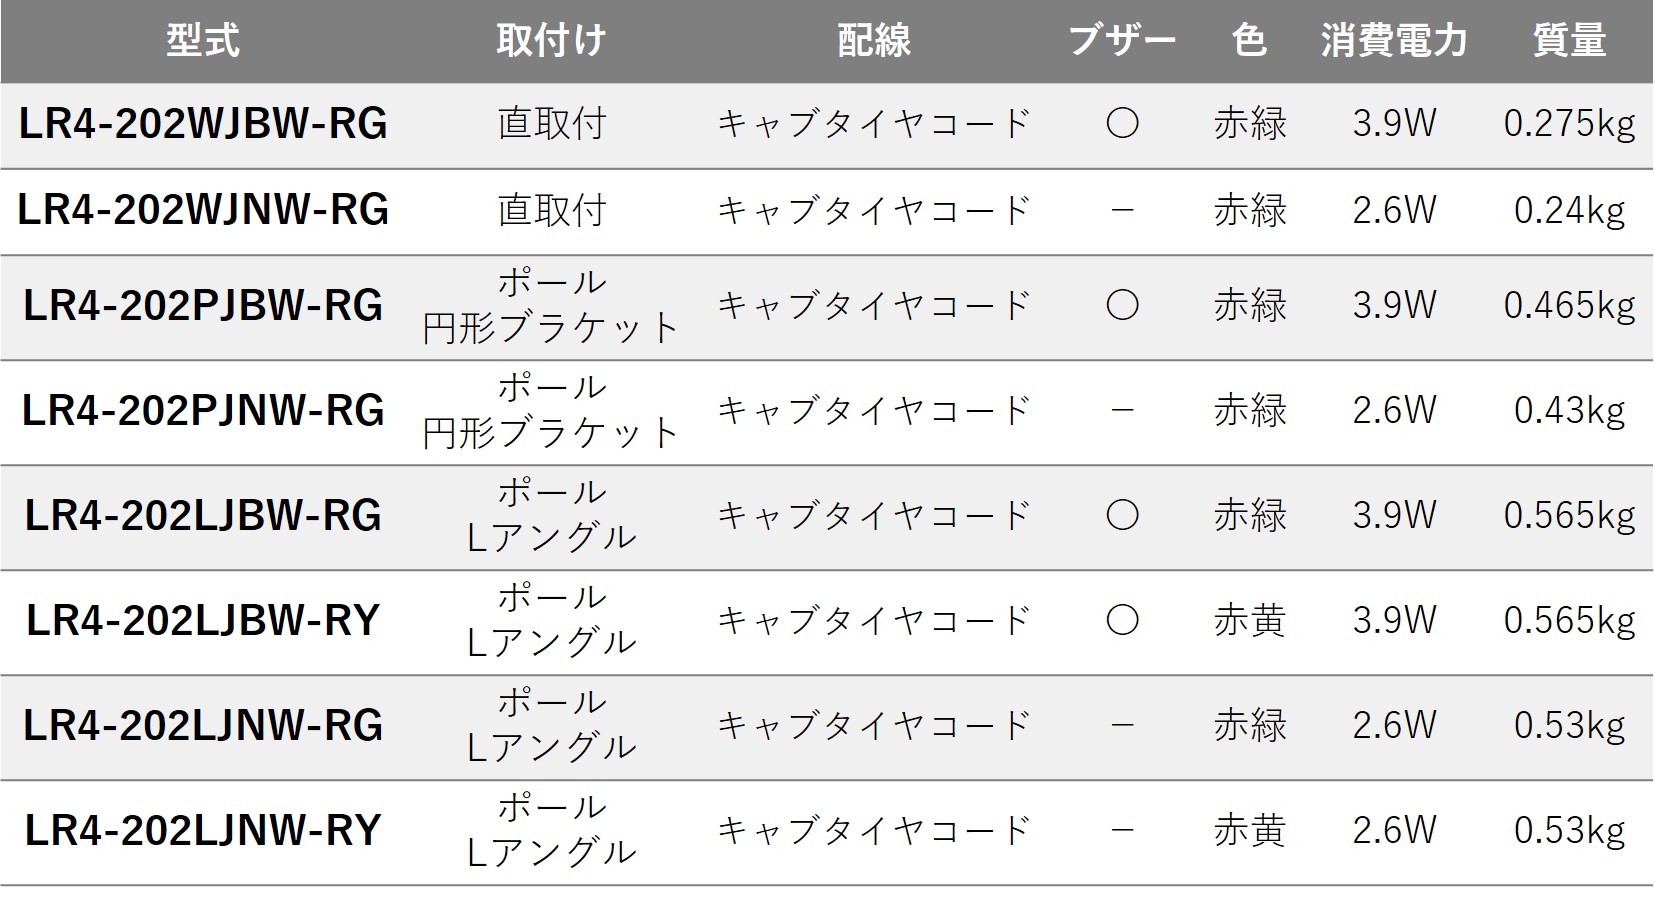Click buzzer circle in LR4-202LJBW-RY row
This screenshot has height=901, width=1655.
1122,621
